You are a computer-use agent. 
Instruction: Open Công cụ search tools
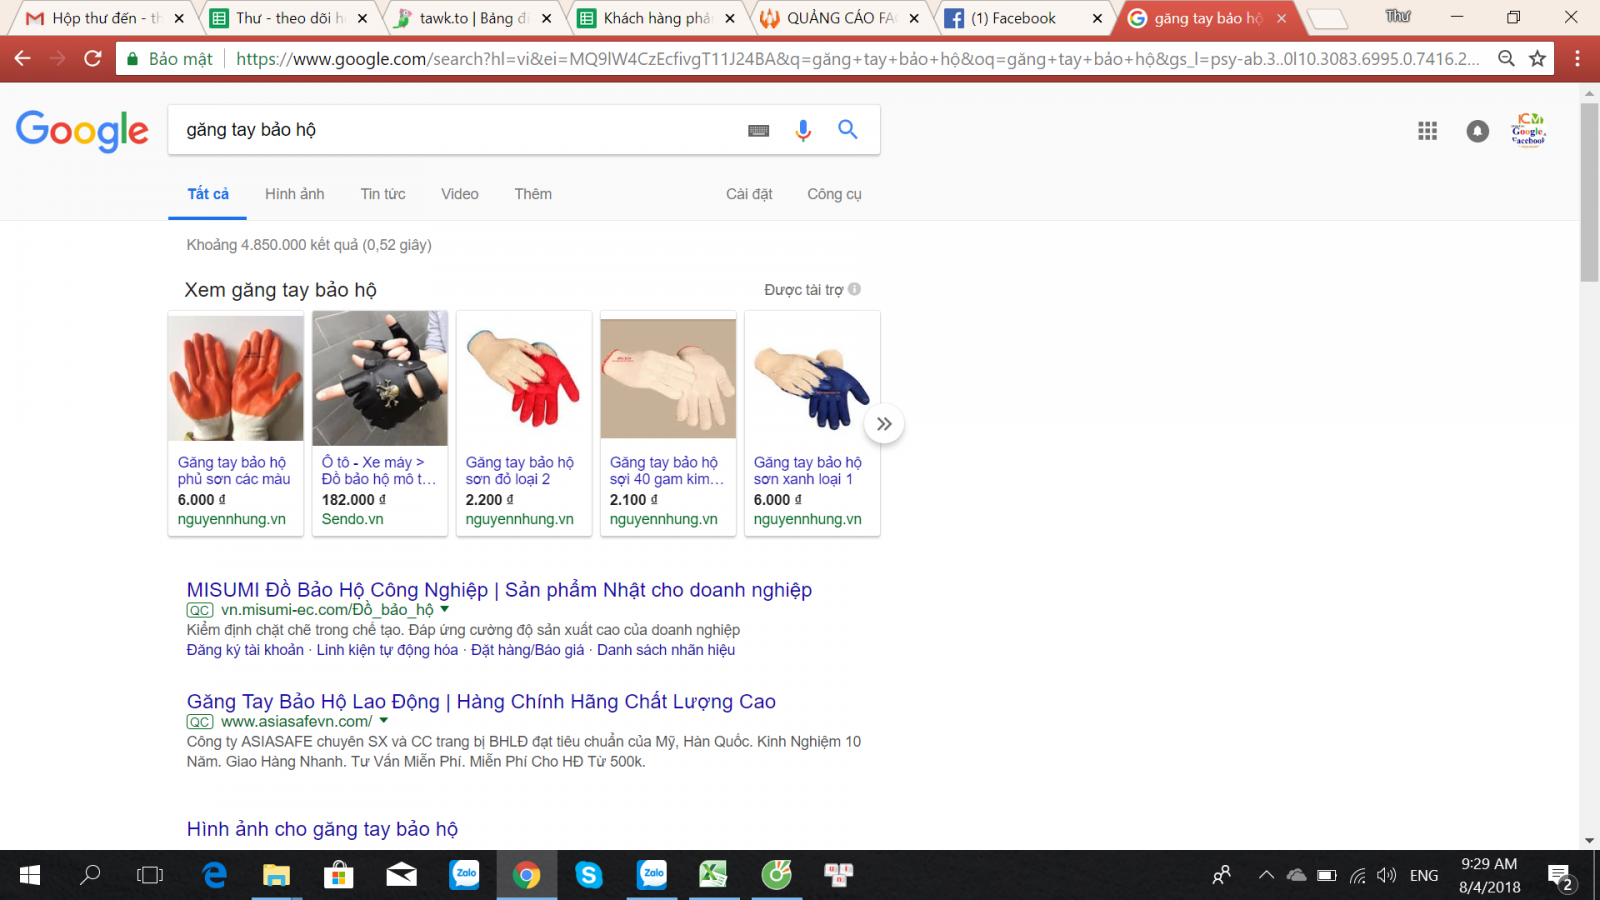point(834,194)
